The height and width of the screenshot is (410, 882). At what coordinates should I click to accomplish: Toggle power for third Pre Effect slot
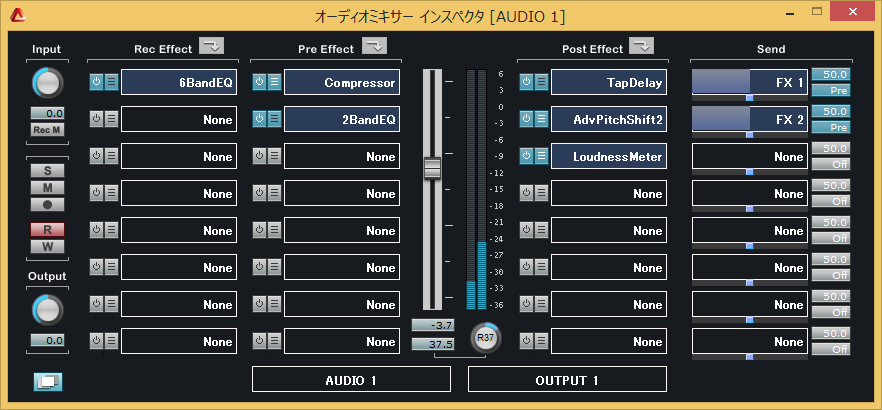click(259, 156)
